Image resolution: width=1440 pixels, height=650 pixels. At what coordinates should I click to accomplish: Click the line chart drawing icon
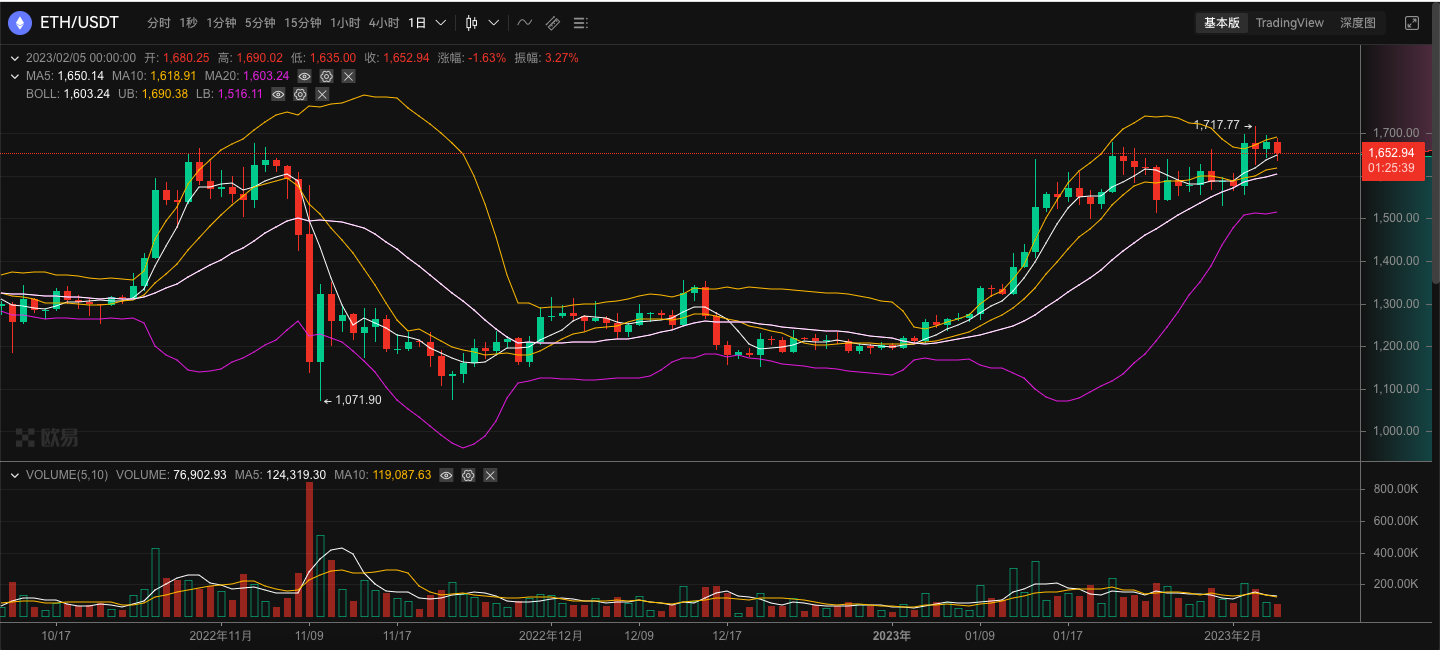point(524,22)
